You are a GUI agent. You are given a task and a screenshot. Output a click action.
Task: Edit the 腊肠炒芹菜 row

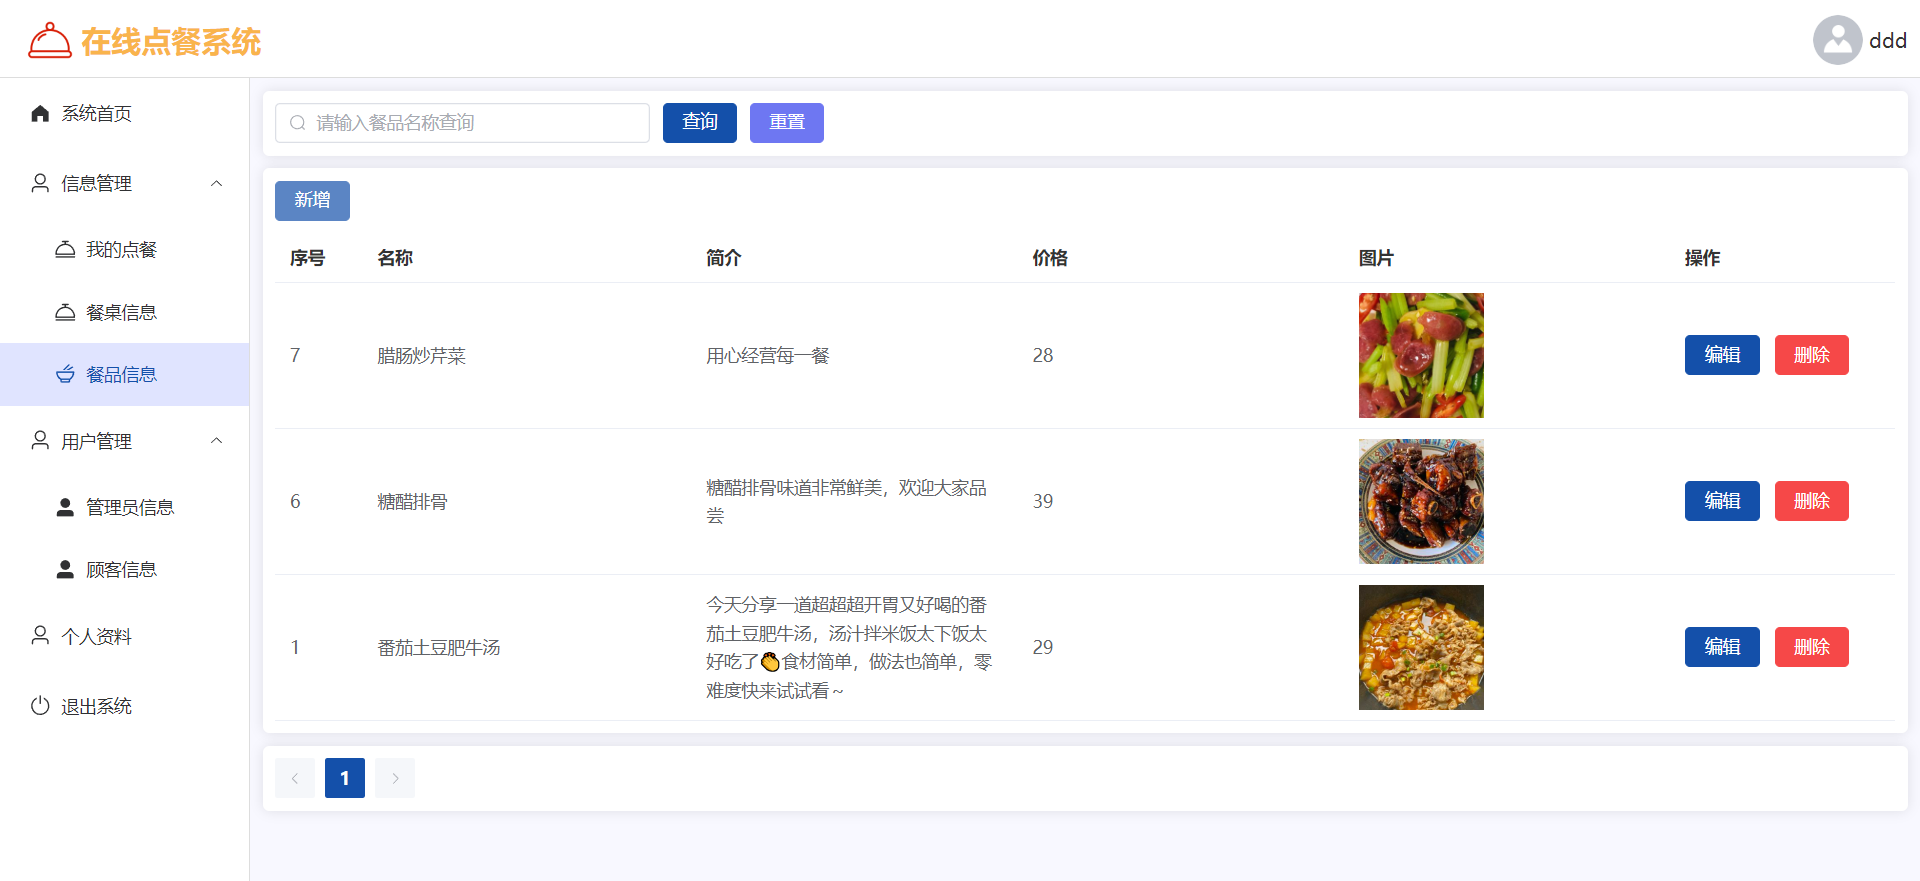coord(1721,355)
